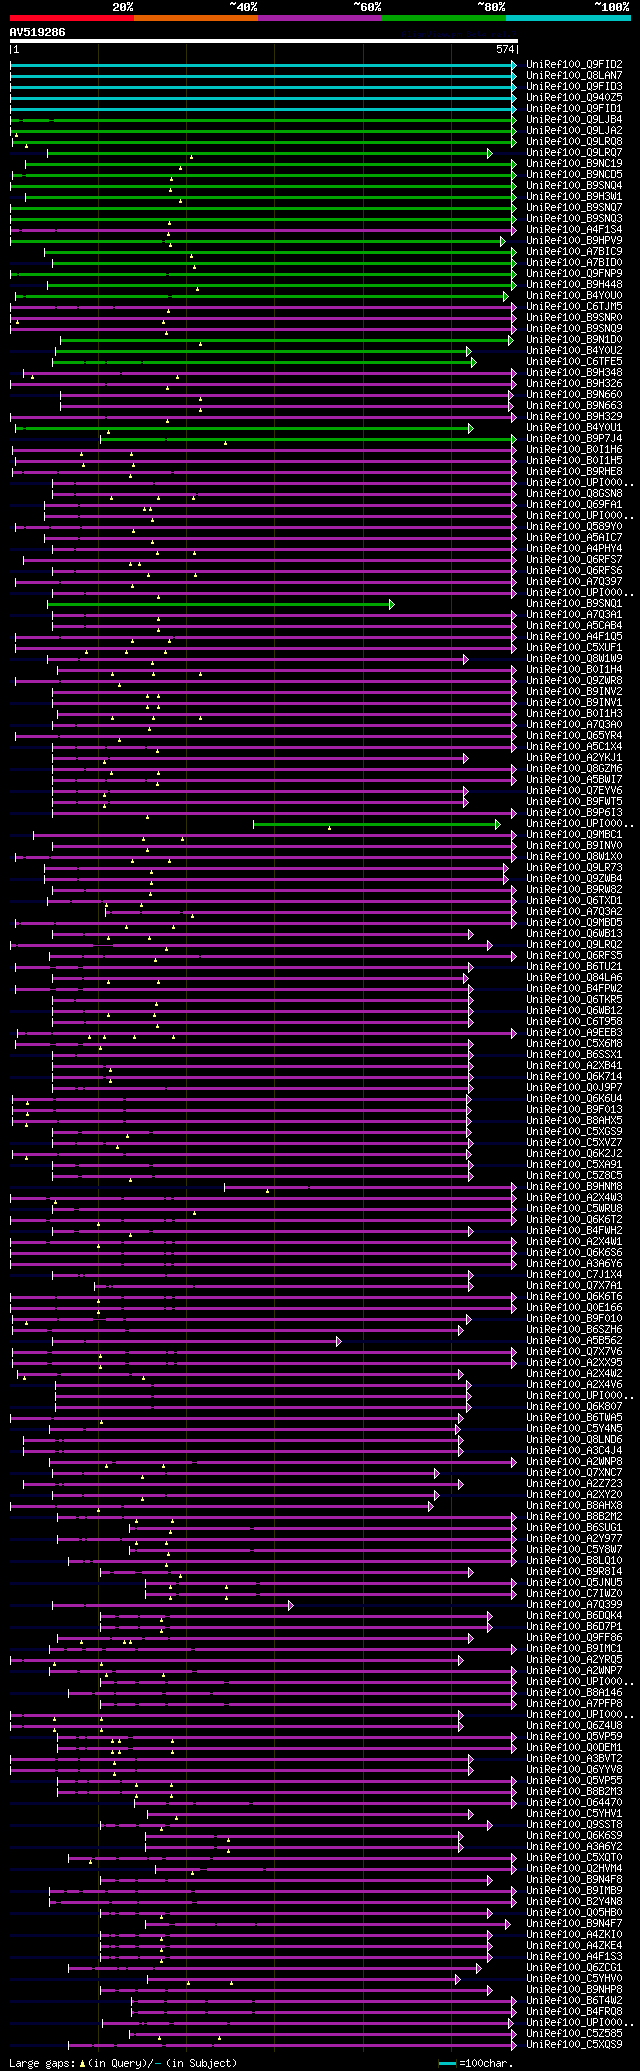Select label UniRef100_Q7XNC7
Screen dimensions: 640x2071
pyautogui.click(x=574, y=1473)
